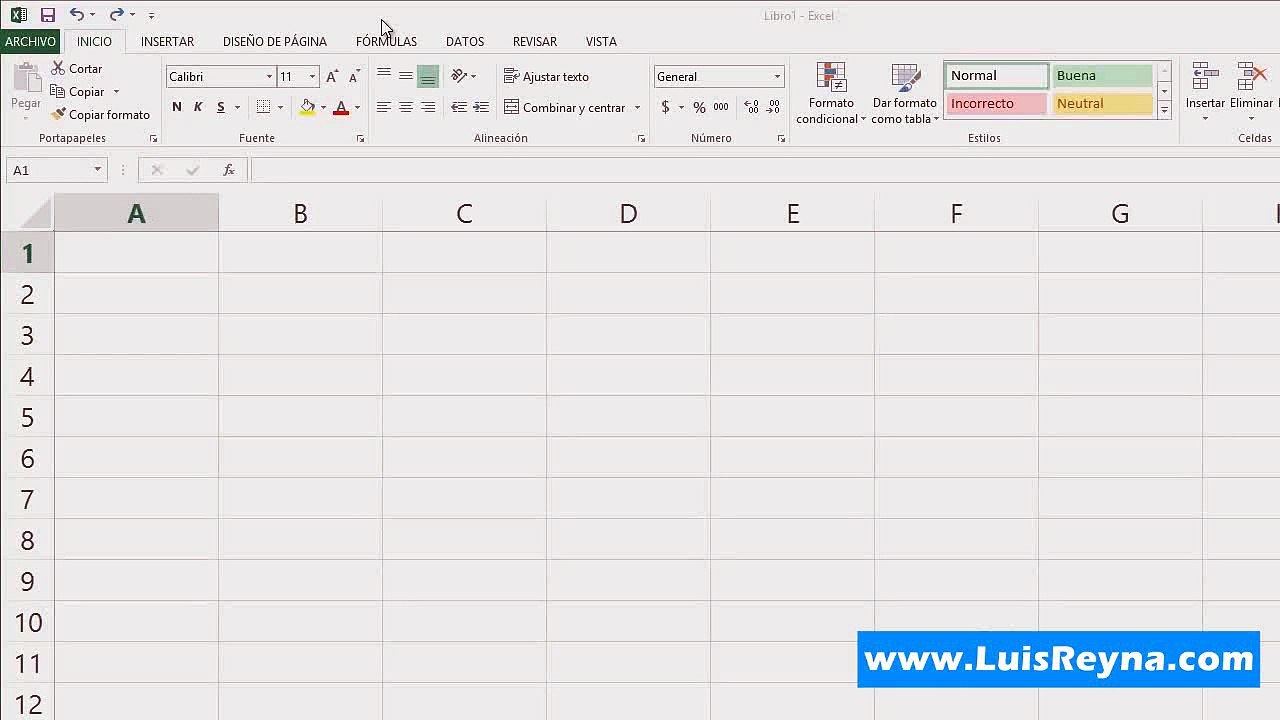Click the font color A icon
1280x720 pixels.
tap(341, 107)
